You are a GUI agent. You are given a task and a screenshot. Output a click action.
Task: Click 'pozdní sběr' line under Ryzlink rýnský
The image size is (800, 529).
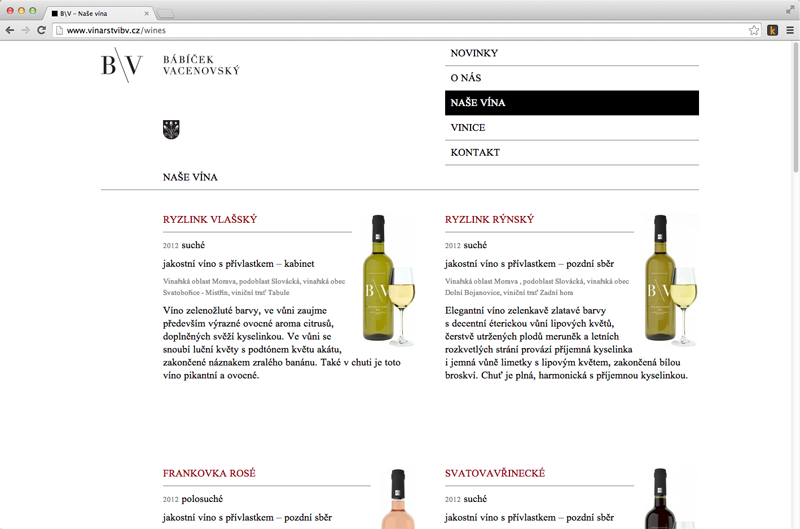point(530,264)
